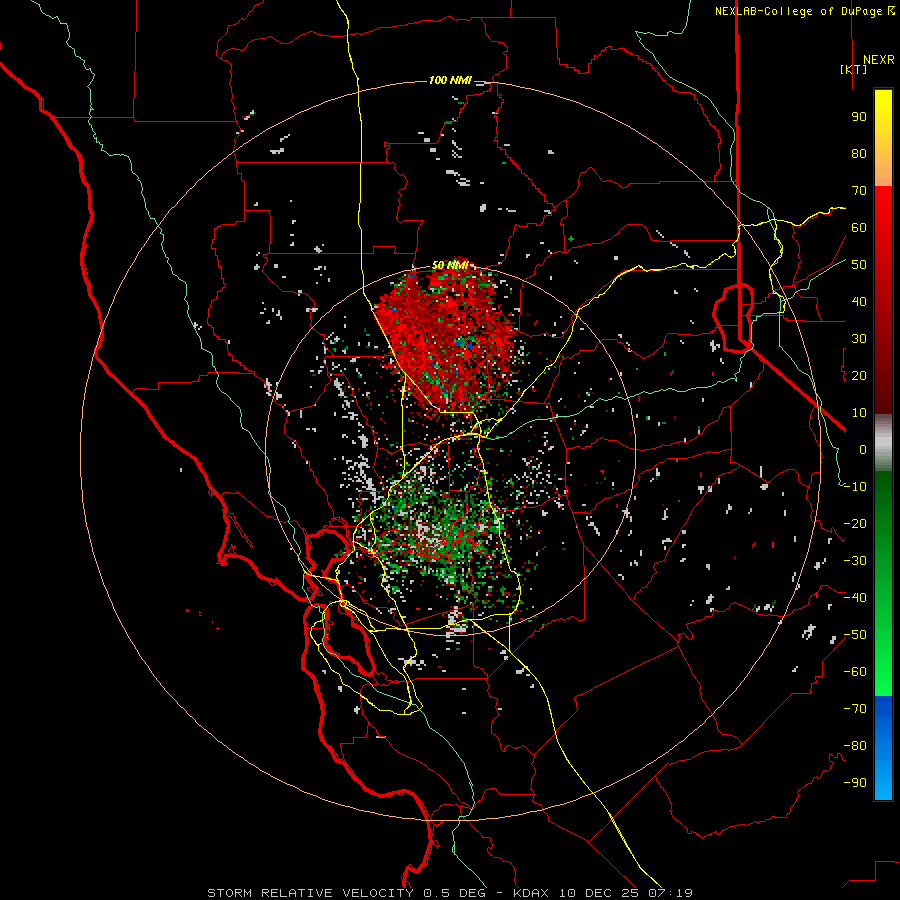Click the -90 scale value
The image size is (900, 900).
coord(855,783)
